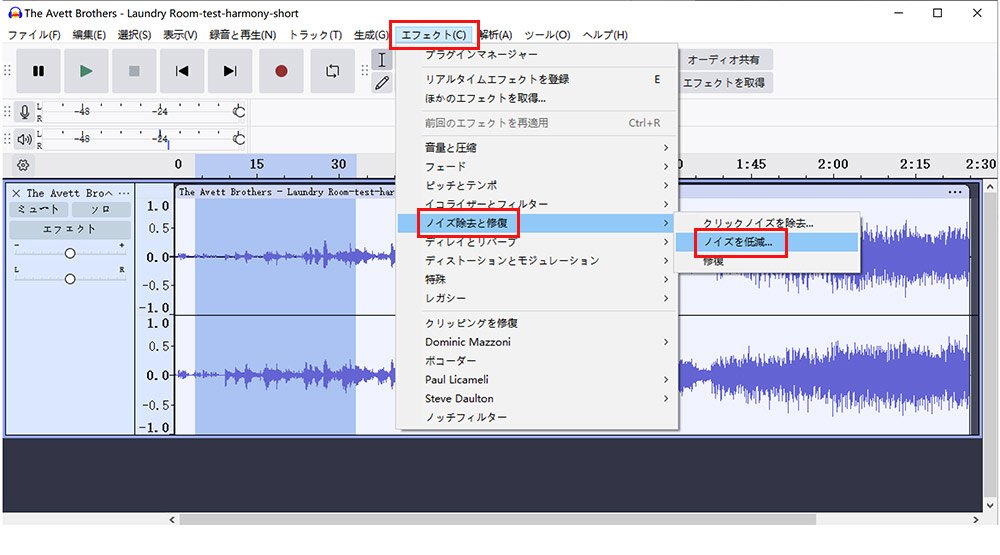The image size is (1000, 555).
Task: Expand the レガシー submenu
Action: (x=536, y=298)
